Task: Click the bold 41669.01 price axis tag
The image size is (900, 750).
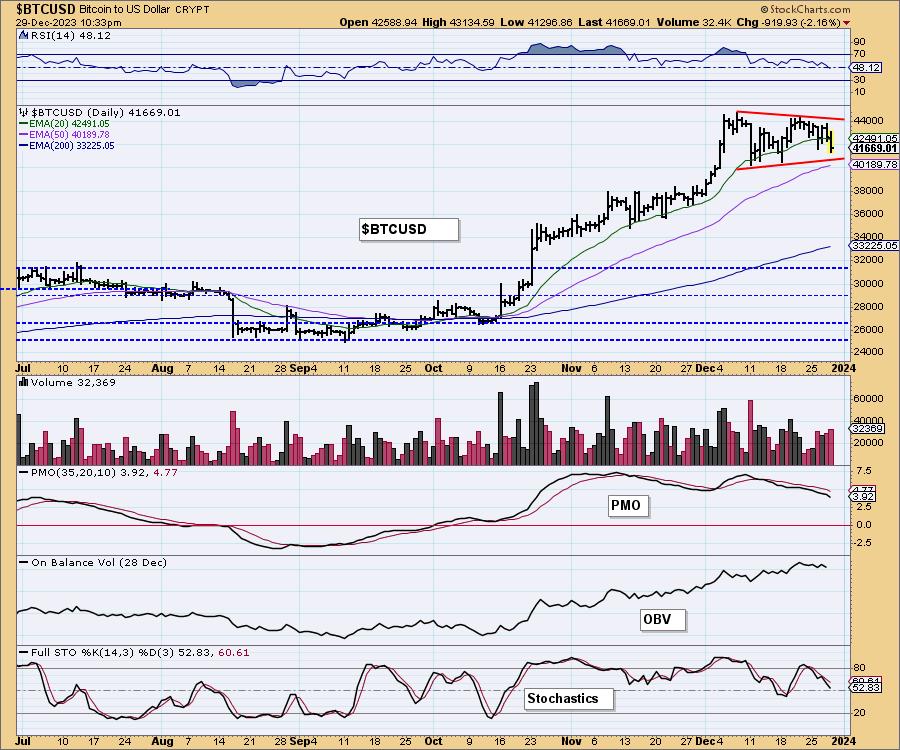Action: click(x=875, y=148)
